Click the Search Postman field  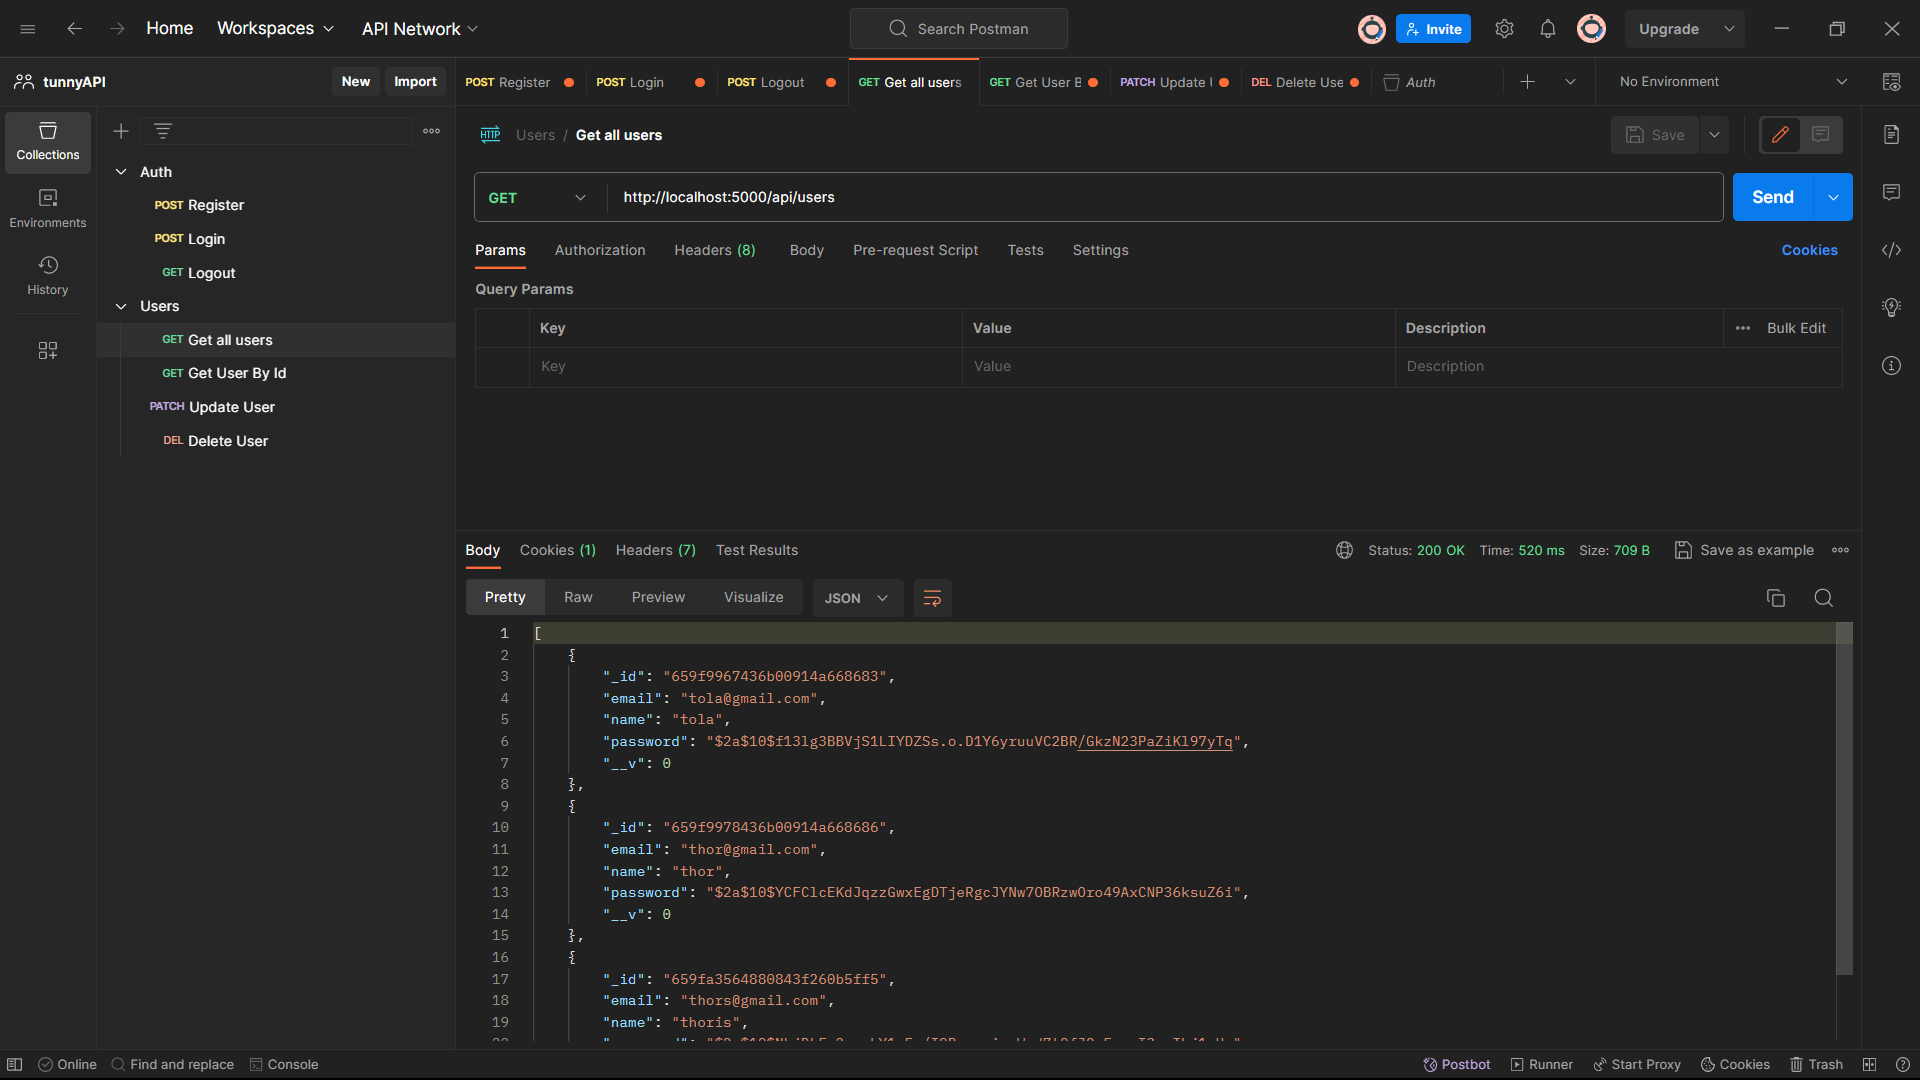pos(959,29)
